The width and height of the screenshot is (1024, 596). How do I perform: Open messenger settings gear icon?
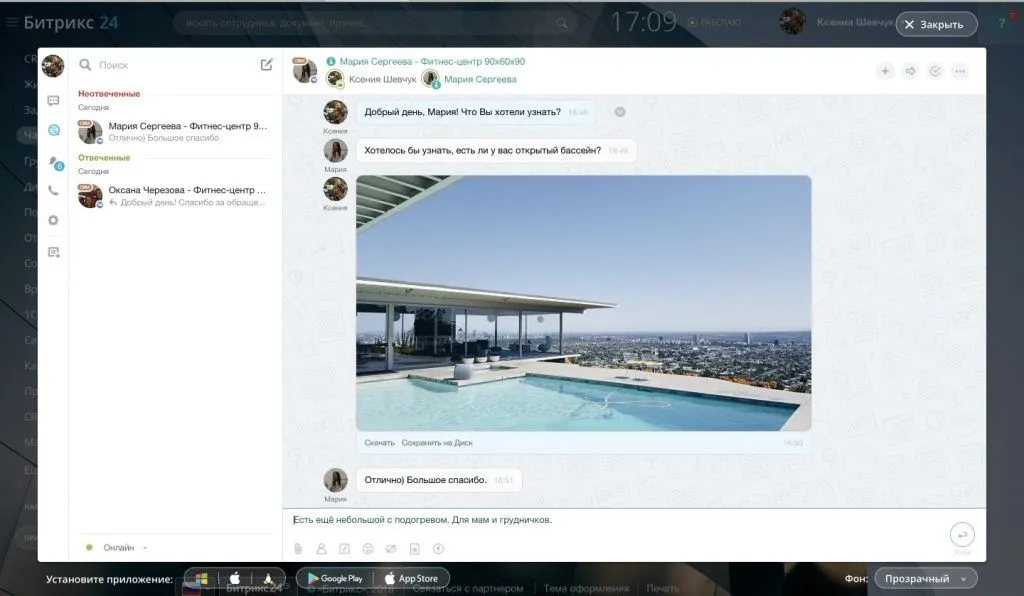point(53,220)
